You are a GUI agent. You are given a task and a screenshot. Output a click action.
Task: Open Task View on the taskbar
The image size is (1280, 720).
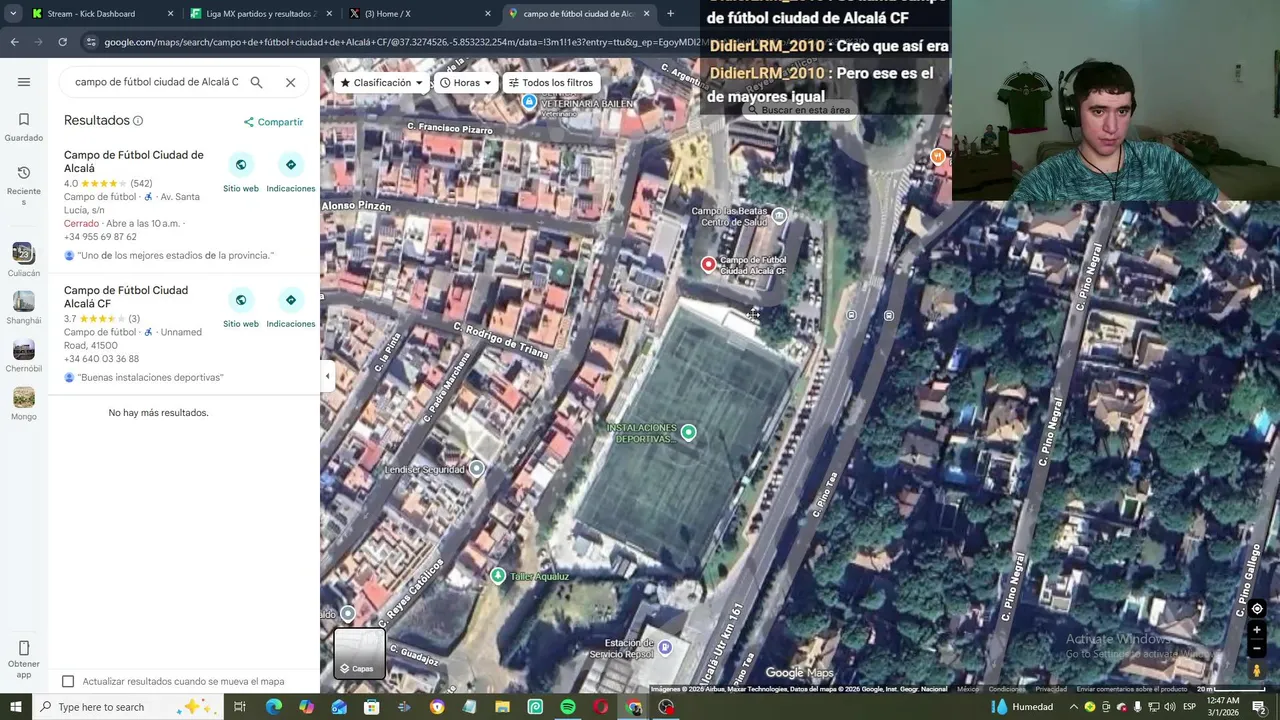tap(240, 707)
